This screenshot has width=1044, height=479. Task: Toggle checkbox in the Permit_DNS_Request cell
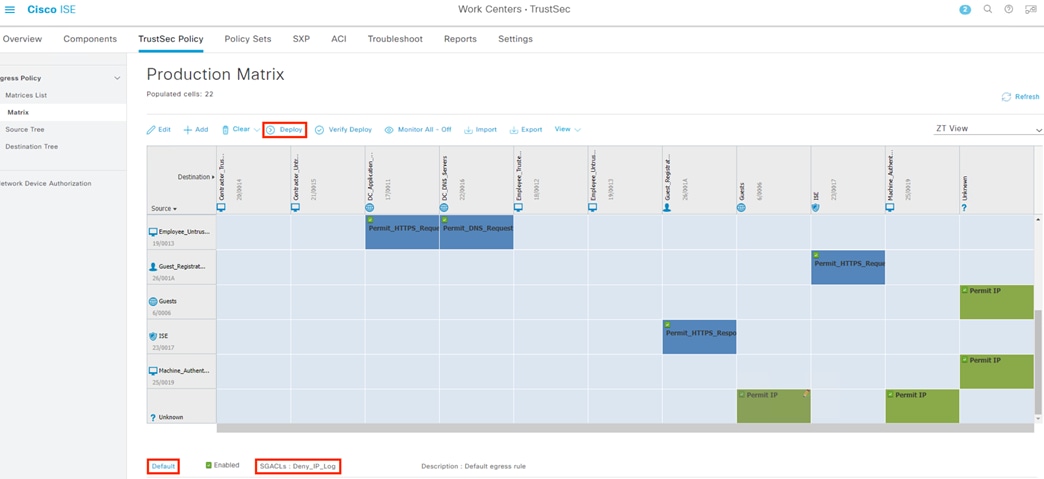[444, 220]
